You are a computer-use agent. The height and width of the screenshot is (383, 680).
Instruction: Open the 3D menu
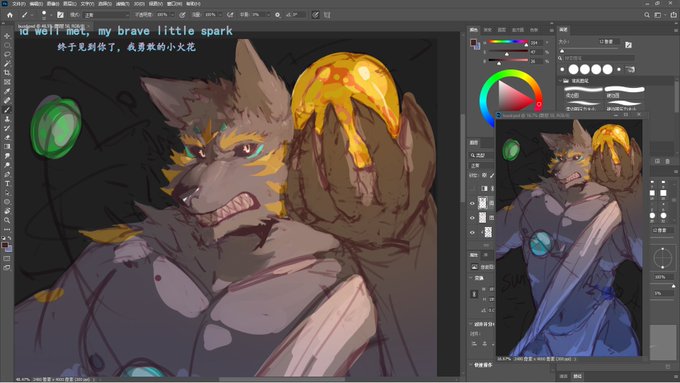[x=139, y=3]
